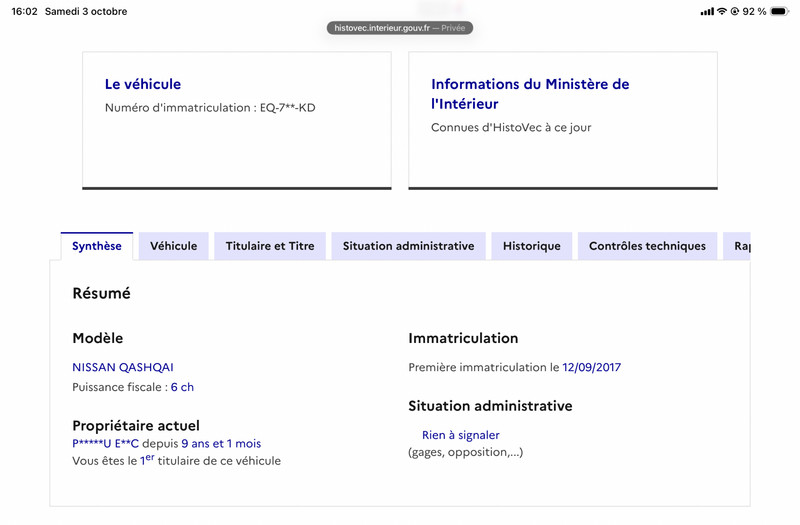Open the Véhicule tab
Screen dimensions: 800x525
tap(173, 246)
